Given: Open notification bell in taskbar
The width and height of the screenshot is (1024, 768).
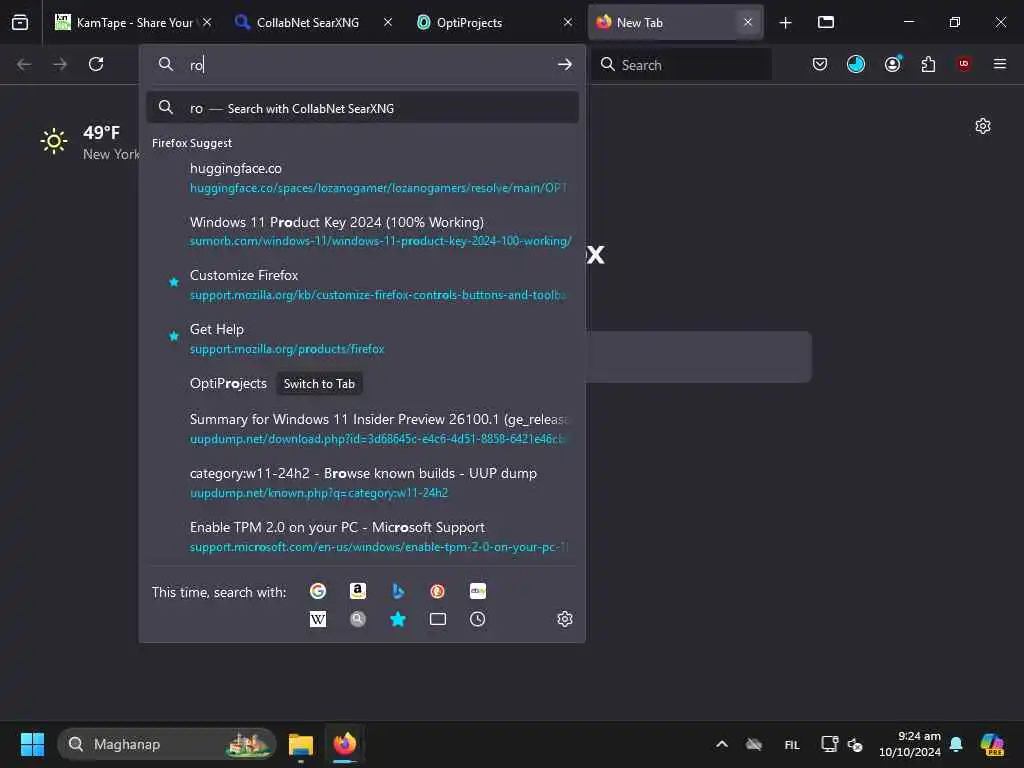Looking at the screenshot, I should 957,744.
